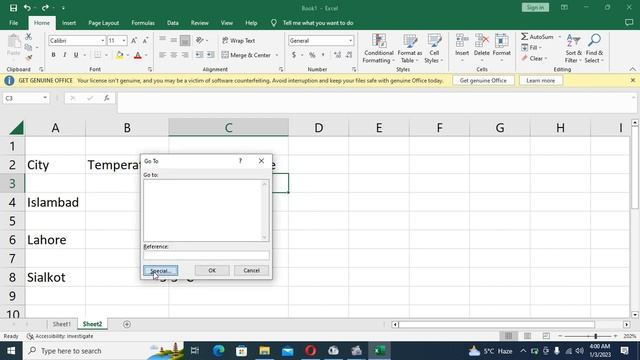Click Merge & Center
Viewport: 640px width, 360px height.
point(247,55)
